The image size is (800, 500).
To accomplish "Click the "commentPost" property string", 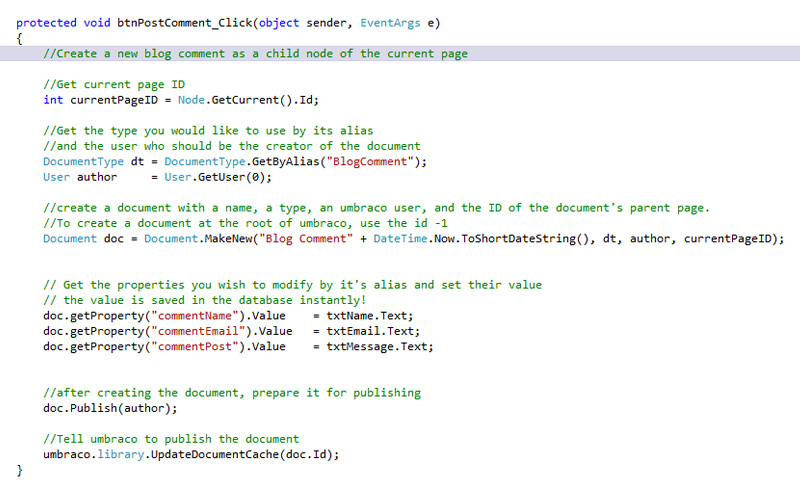I will click(x=195, y=346).
